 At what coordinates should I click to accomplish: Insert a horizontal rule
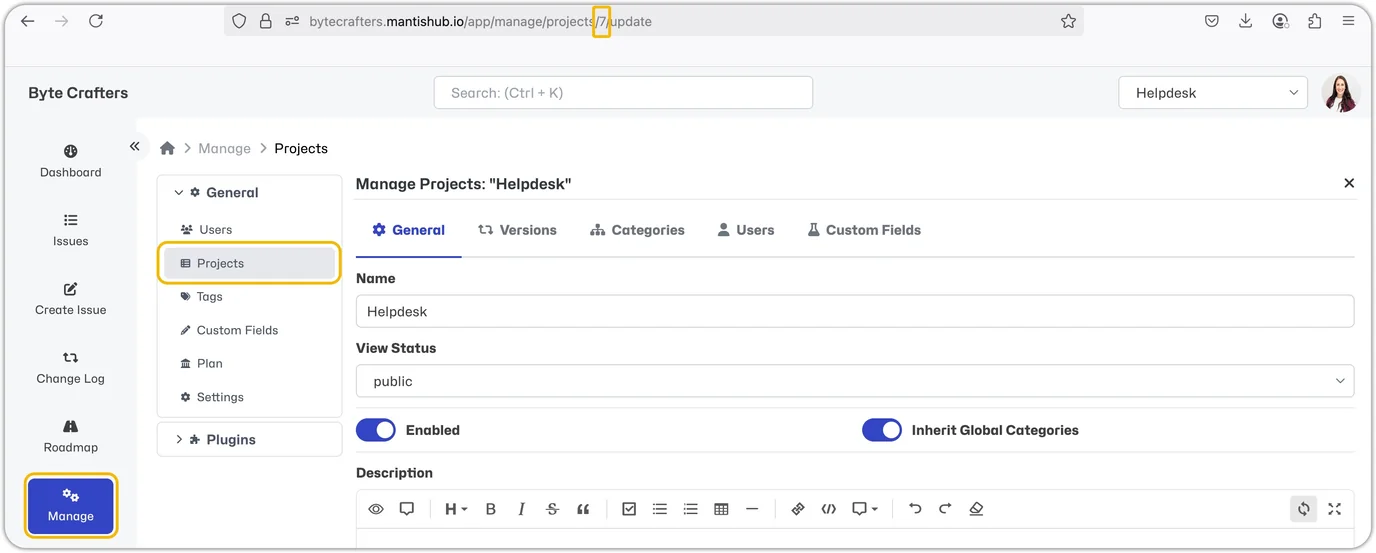click(x=752, y=509)
